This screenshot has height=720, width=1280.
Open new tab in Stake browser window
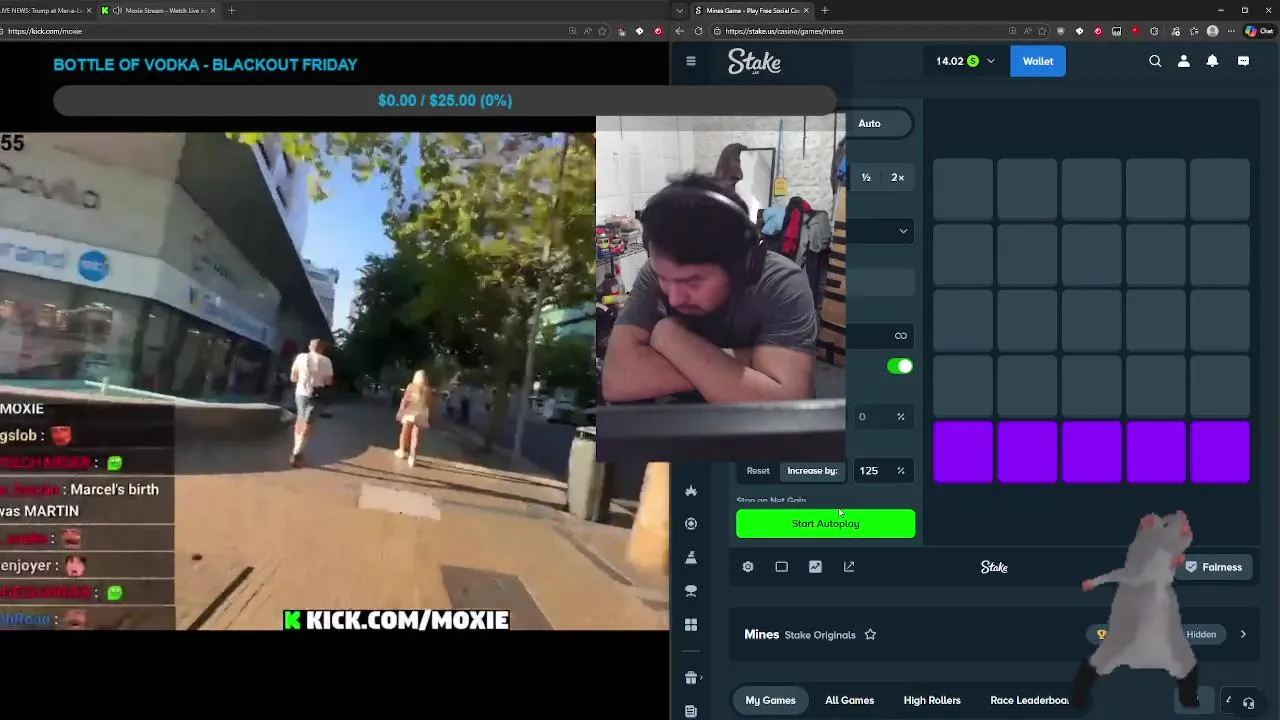[825, 10]
